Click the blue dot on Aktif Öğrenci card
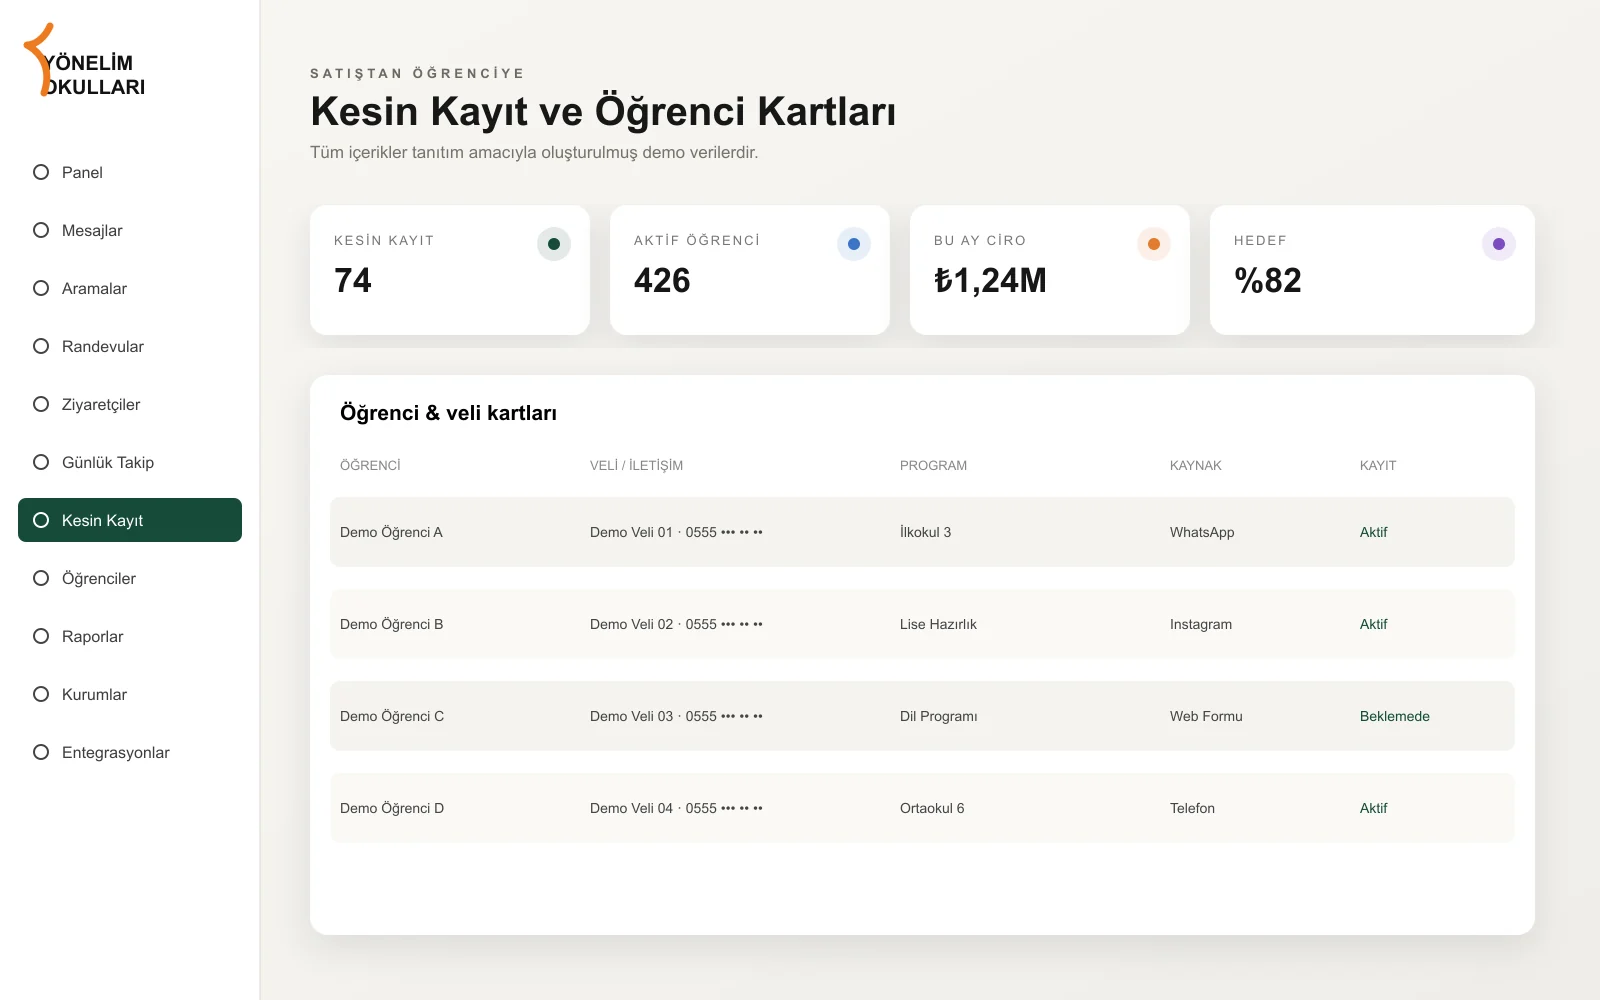This screenshot has height=1000, width=1600. tap(854, 244)
